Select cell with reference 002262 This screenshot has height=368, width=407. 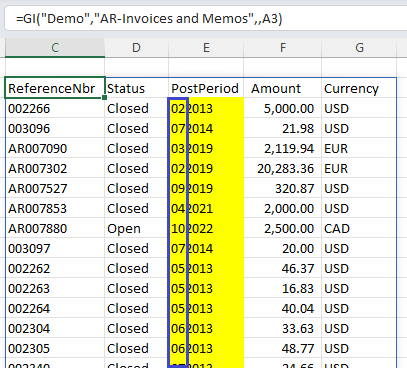(55, 268)
